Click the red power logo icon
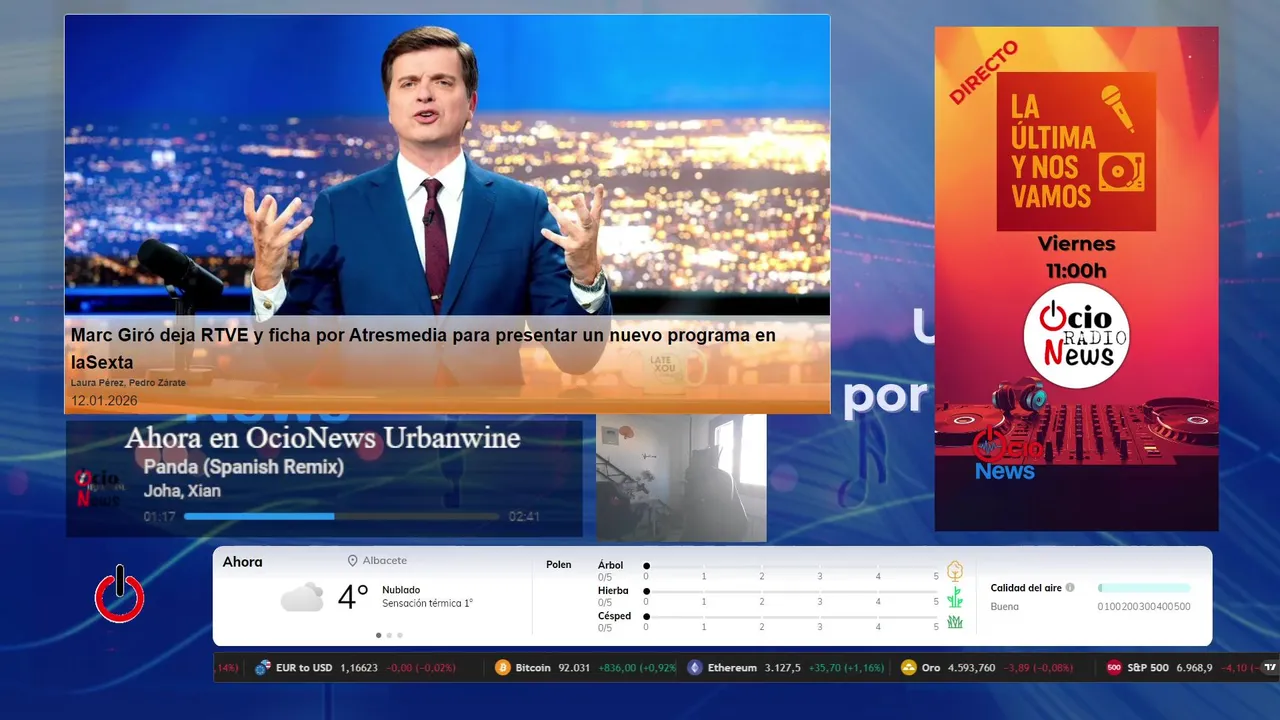This screenshot has height=720, width=1280. [120, 593]
